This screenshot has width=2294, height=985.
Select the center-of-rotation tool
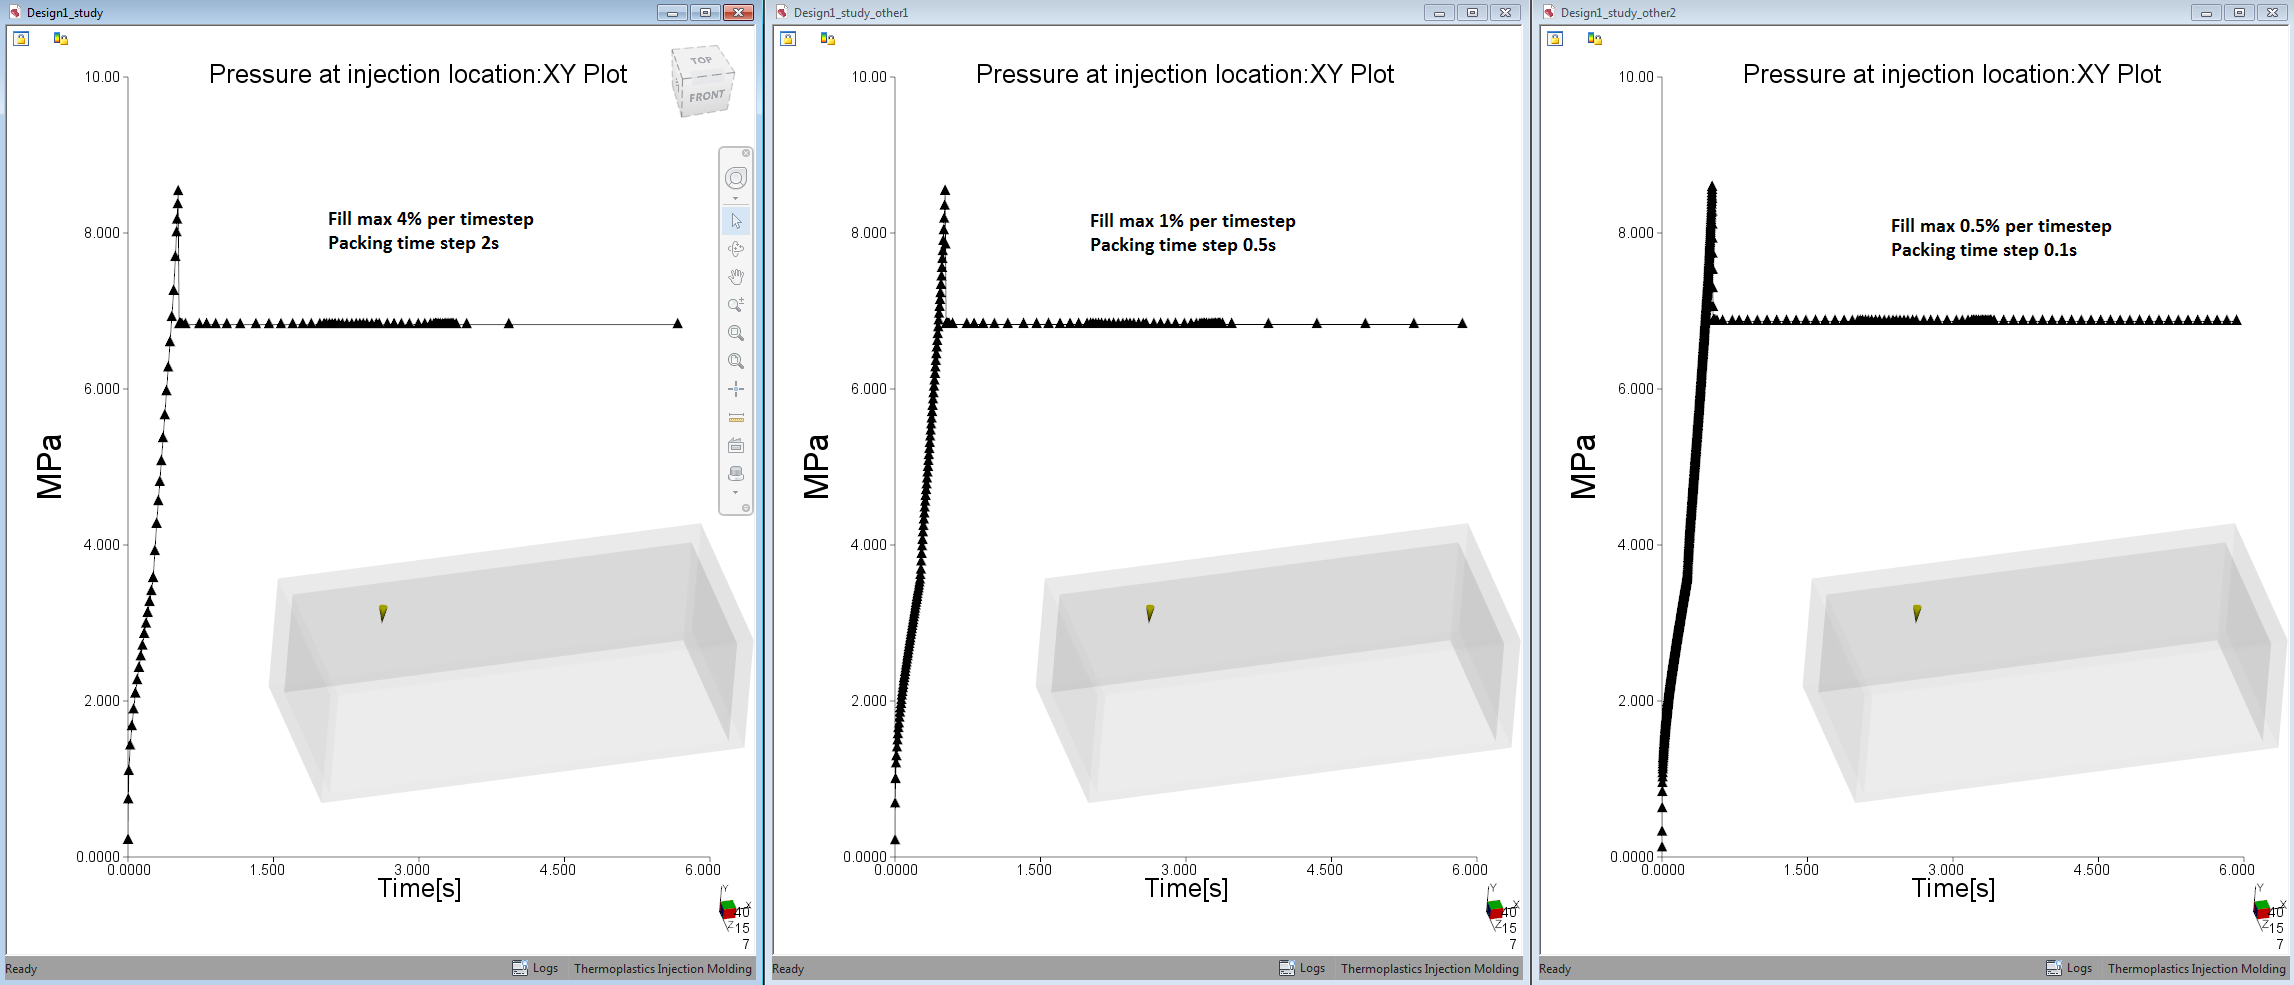[x=737, y=388]
